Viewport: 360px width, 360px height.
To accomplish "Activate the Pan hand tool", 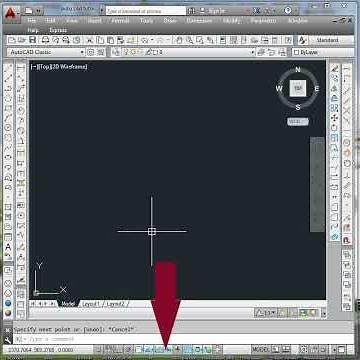I will click(x=179, y=40).
